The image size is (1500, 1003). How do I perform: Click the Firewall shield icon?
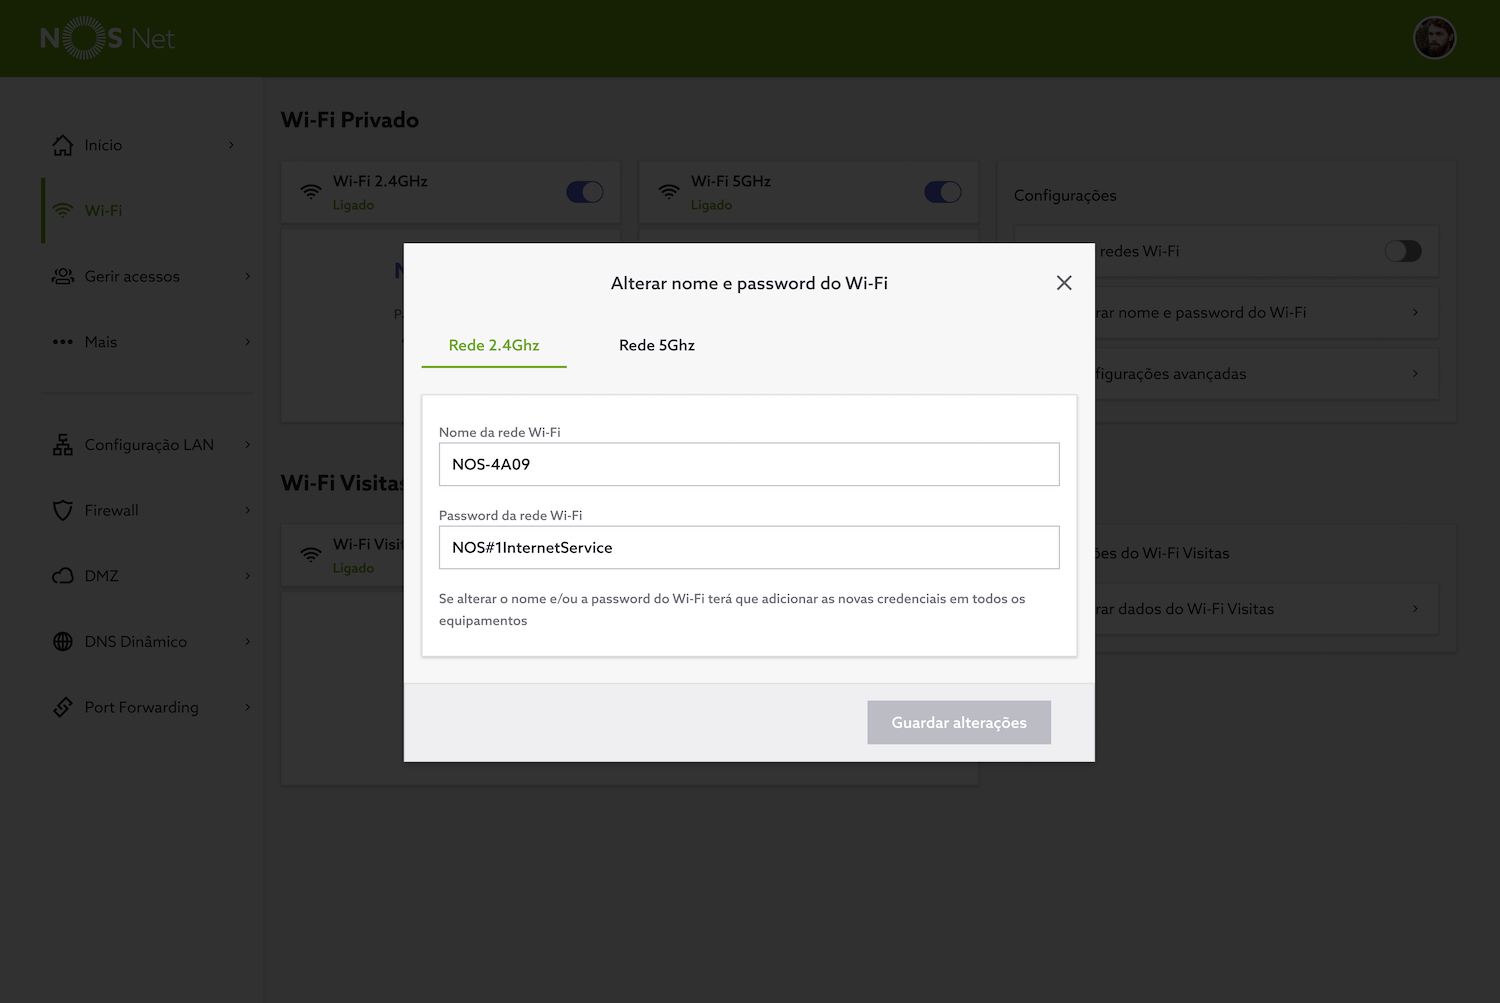pyautogui.click(x=63, y=510)
